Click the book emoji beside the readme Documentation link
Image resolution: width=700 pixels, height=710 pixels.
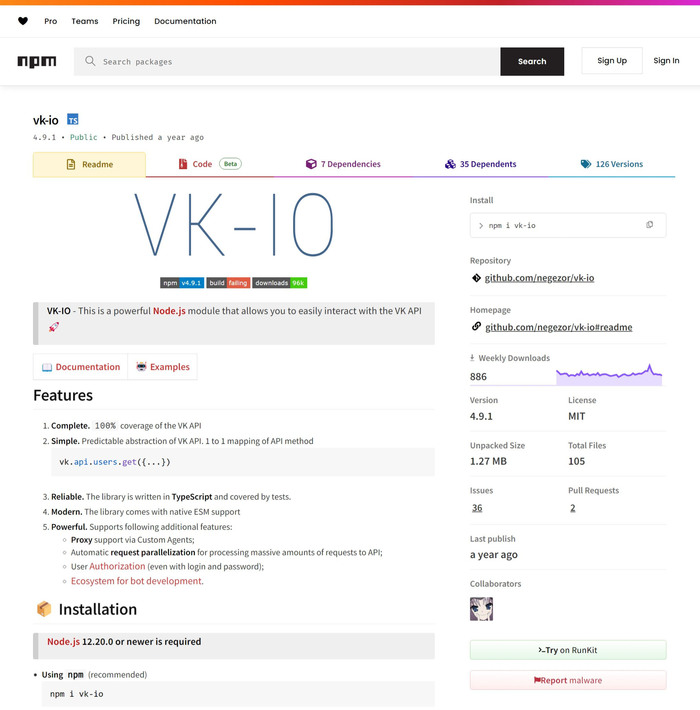[47, 367]
